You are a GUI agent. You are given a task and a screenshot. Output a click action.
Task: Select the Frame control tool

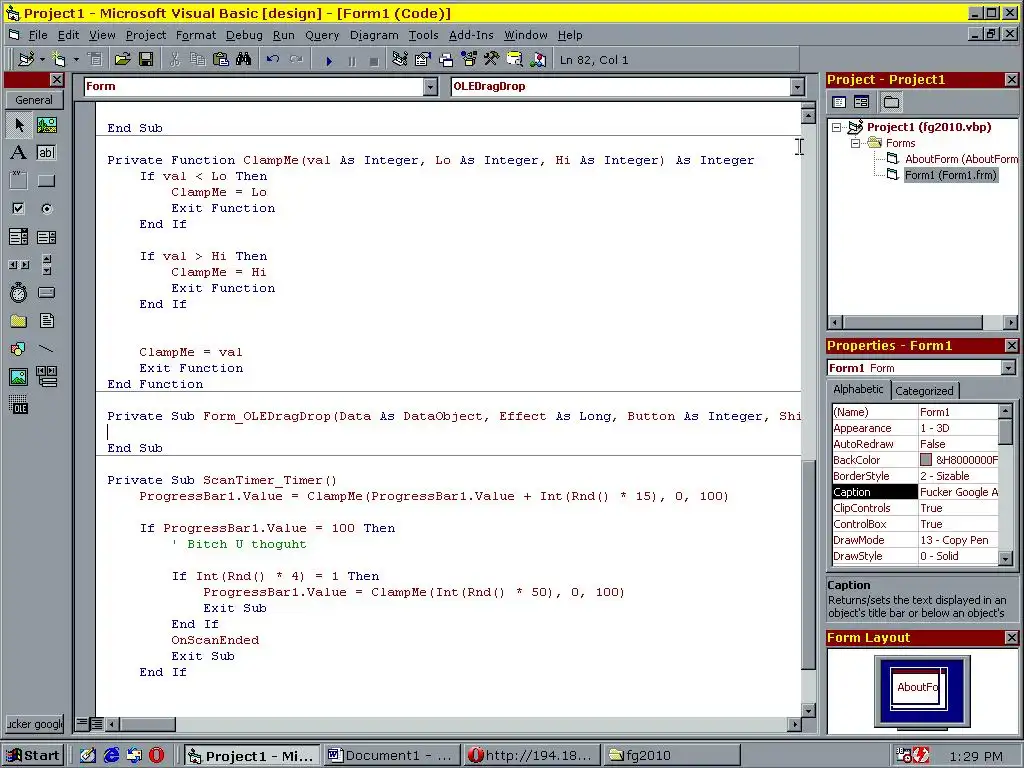(19, 181)
